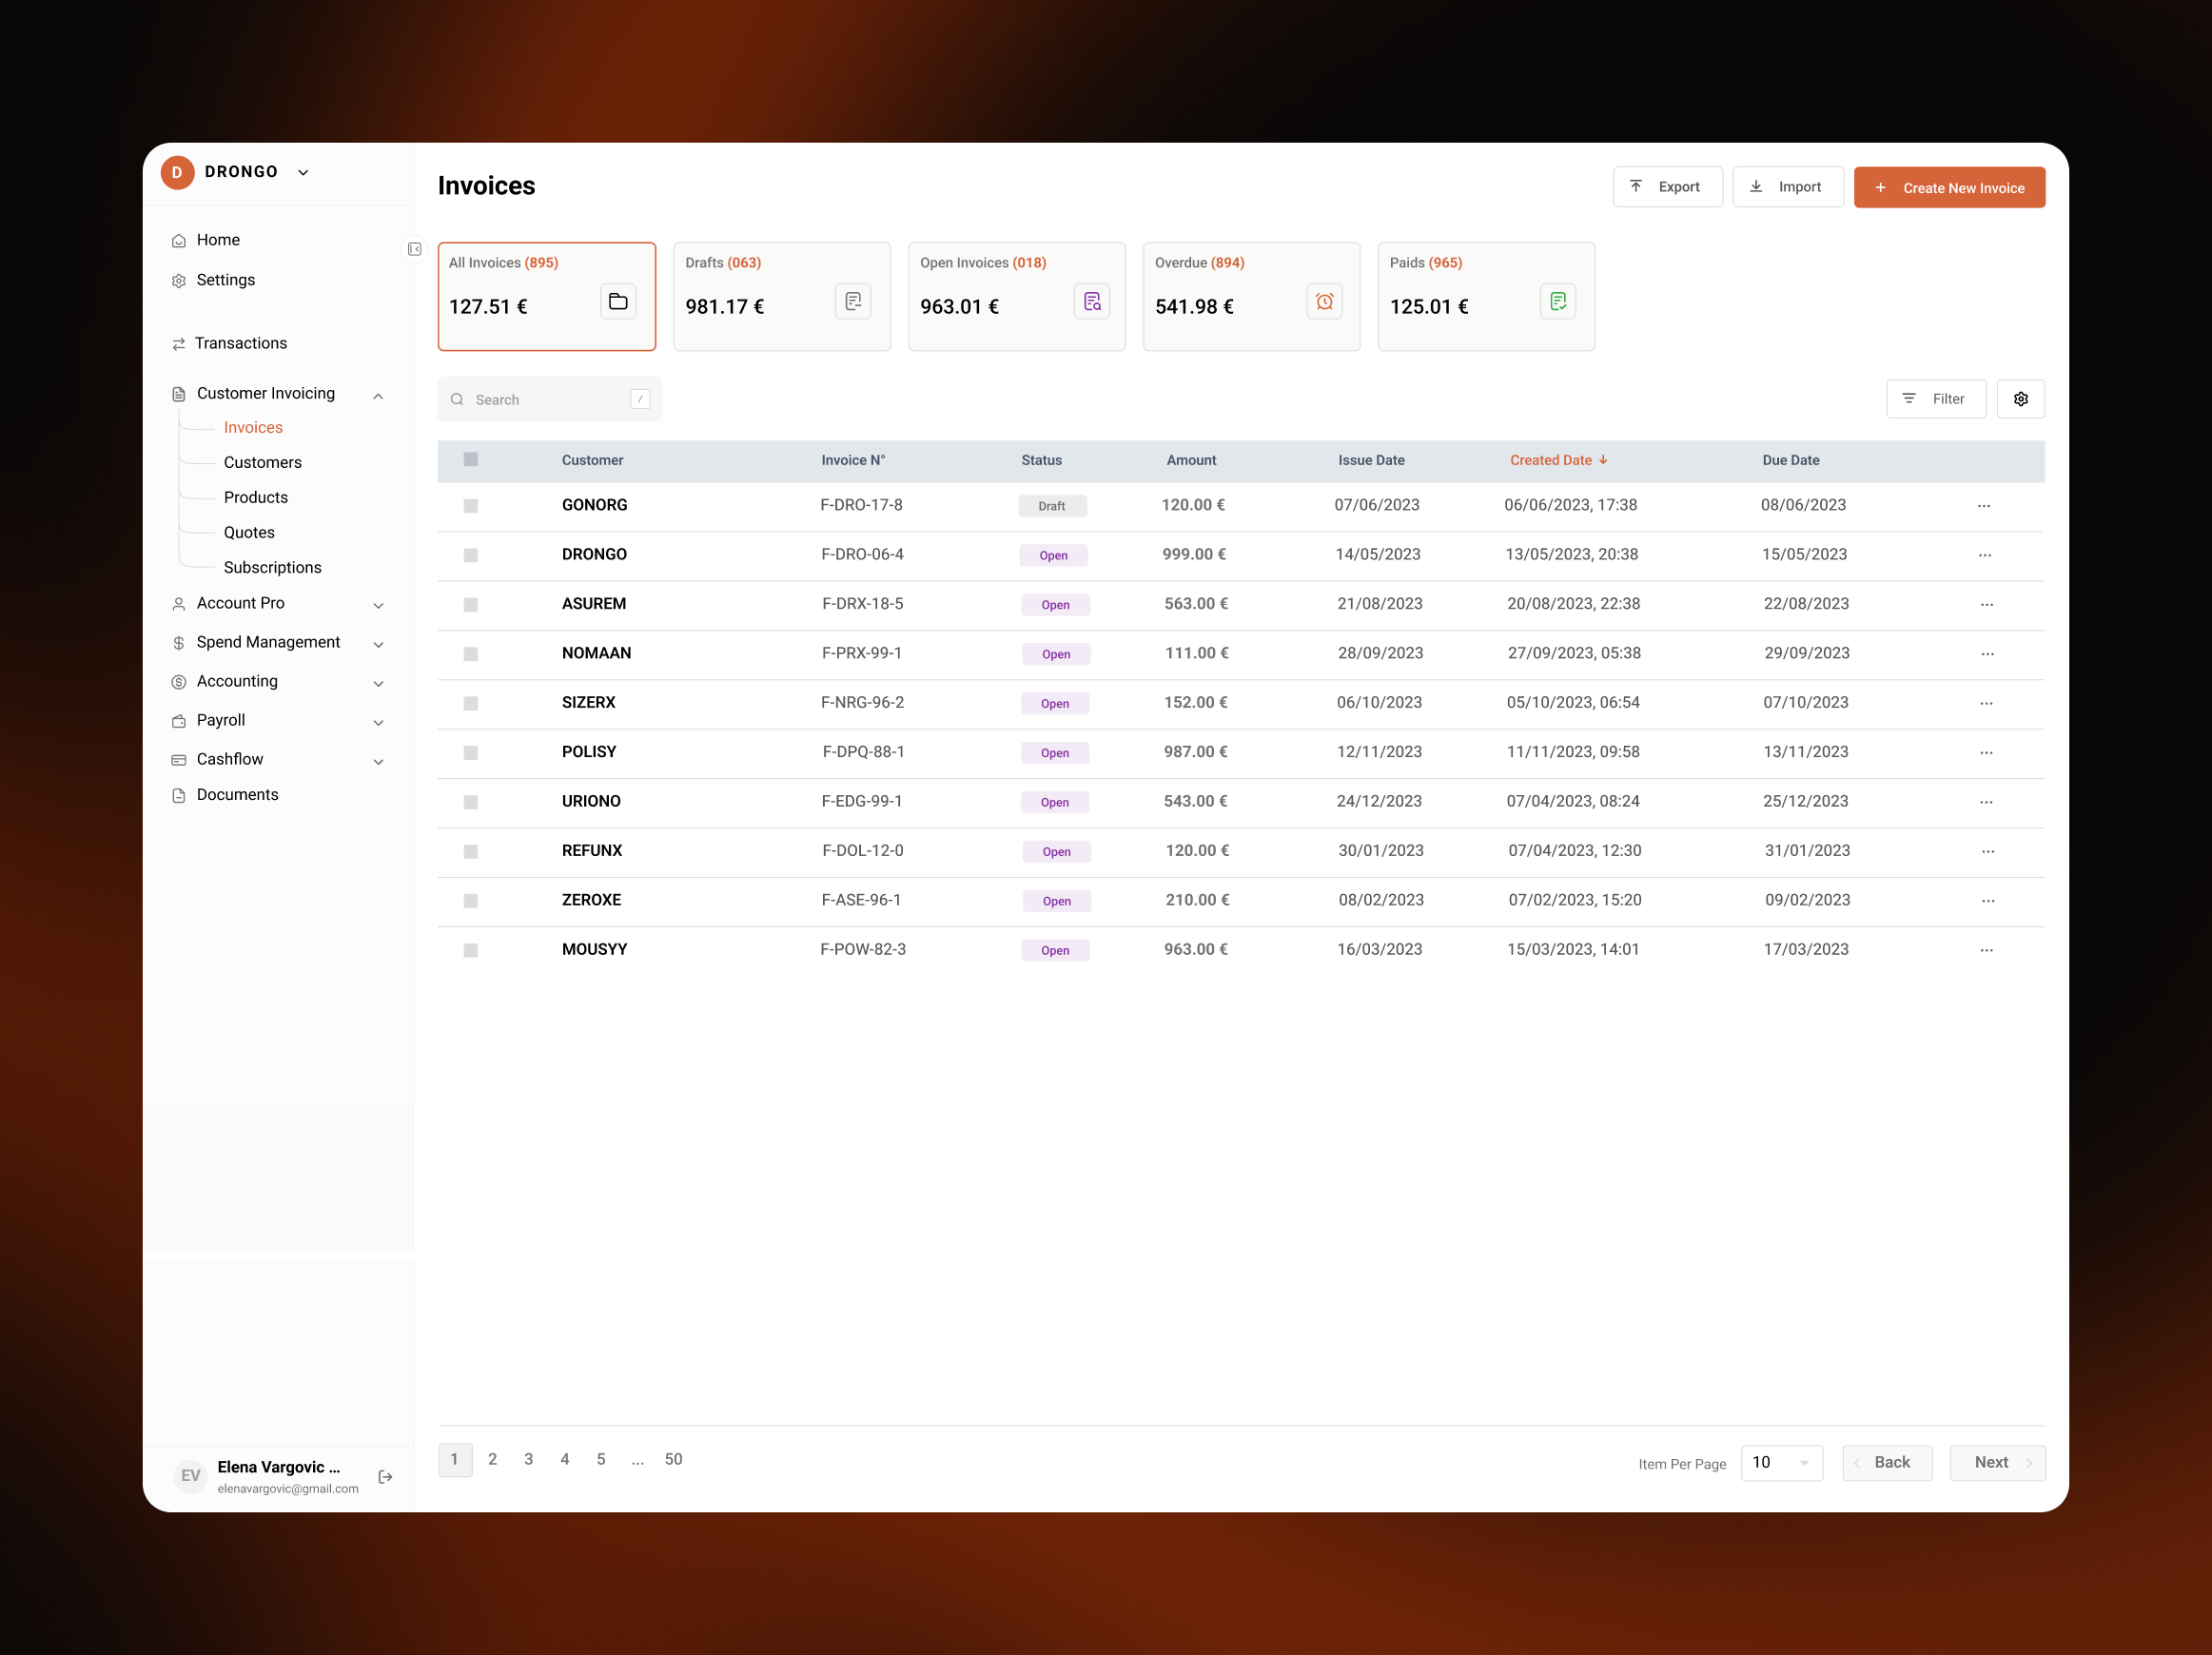Collapse the Customer Invoicing section
Viewport: 2212px width, 1655px height.
tap(378, 396)
